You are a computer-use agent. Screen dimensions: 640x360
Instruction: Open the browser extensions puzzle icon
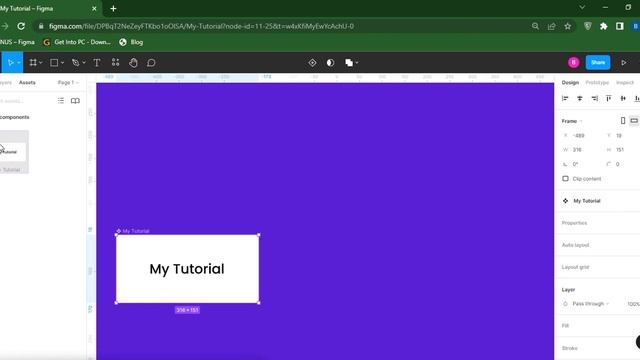coord(604,26)
